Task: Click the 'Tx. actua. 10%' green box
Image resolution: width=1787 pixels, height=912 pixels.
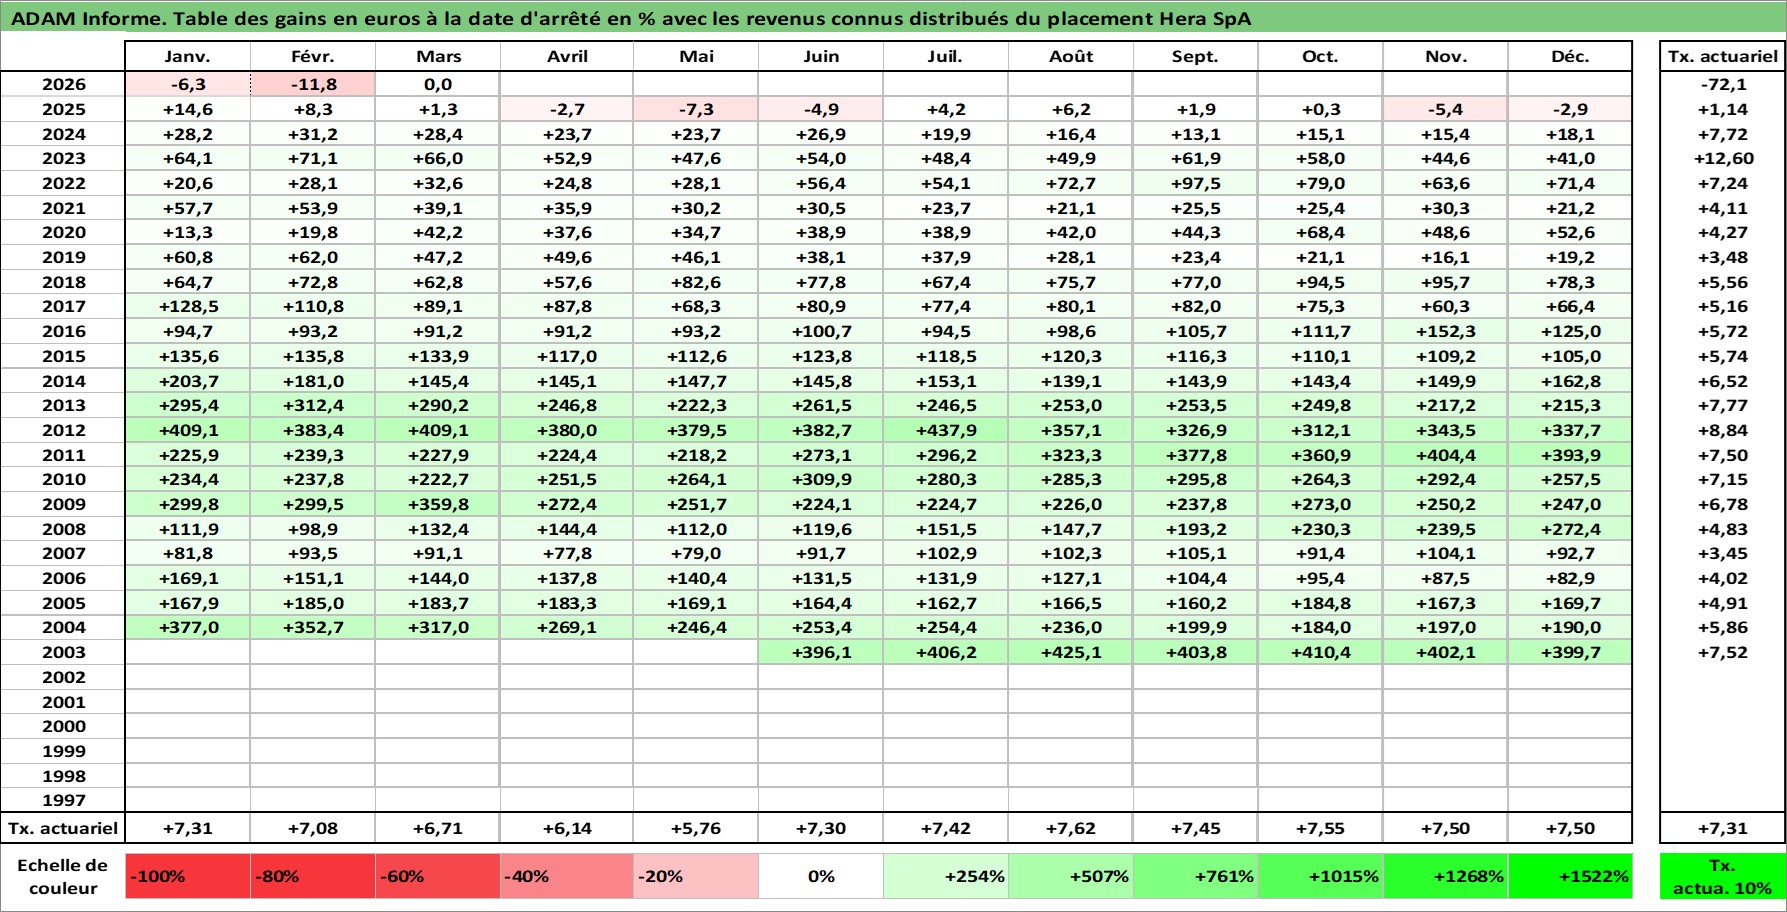Action: pos(1722,876)
